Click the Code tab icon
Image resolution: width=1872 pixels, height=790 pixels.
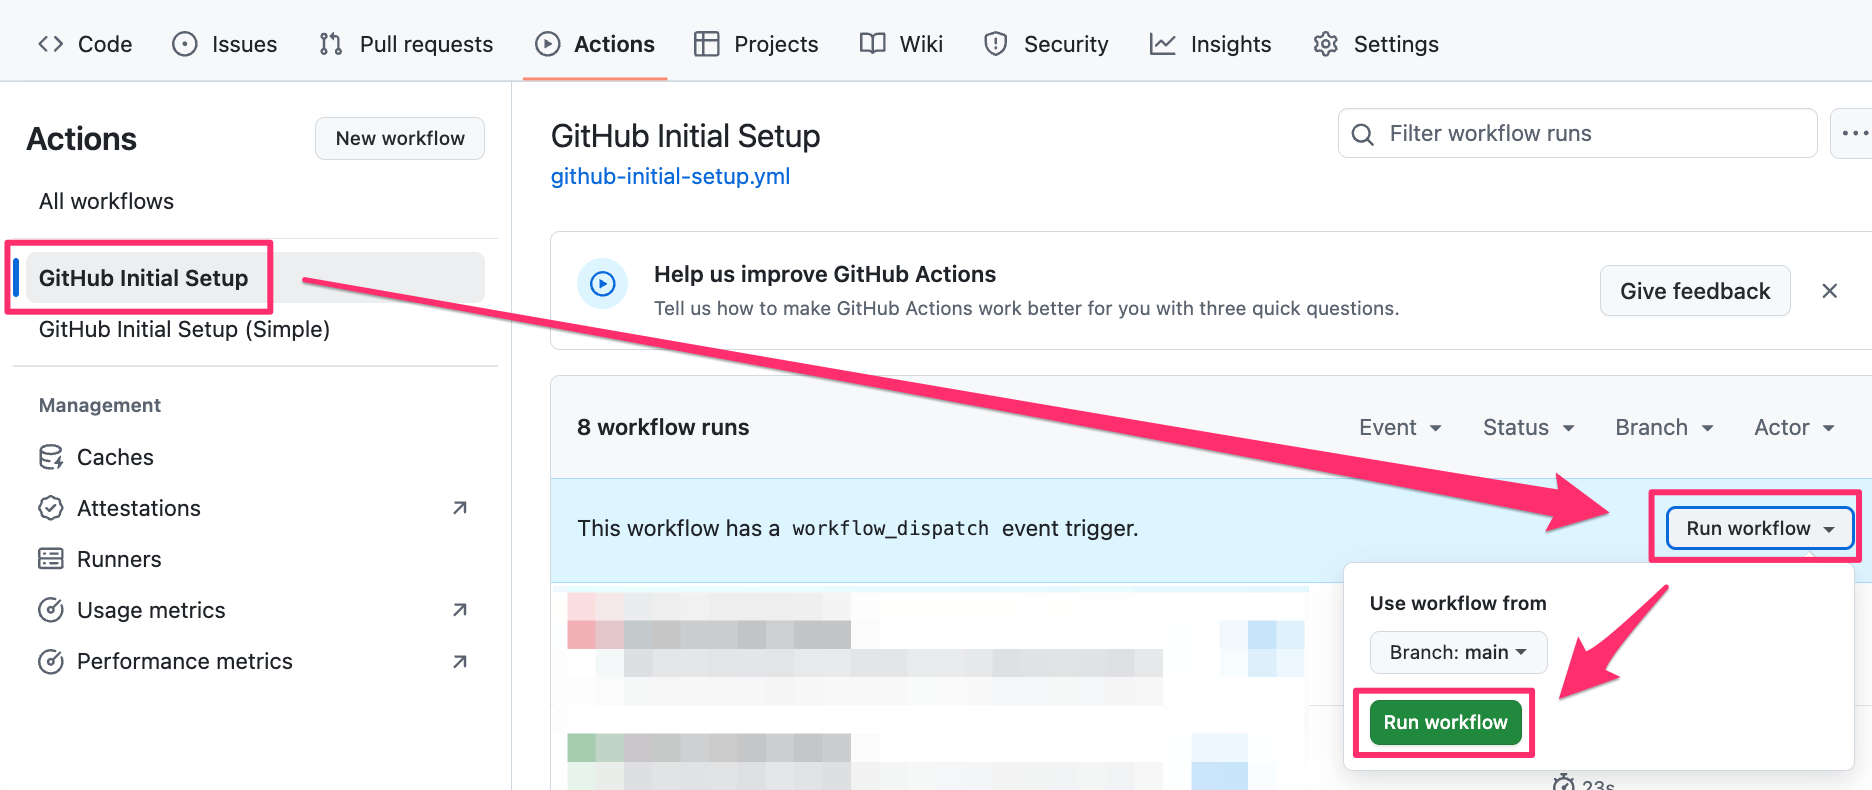click(51, 44)
